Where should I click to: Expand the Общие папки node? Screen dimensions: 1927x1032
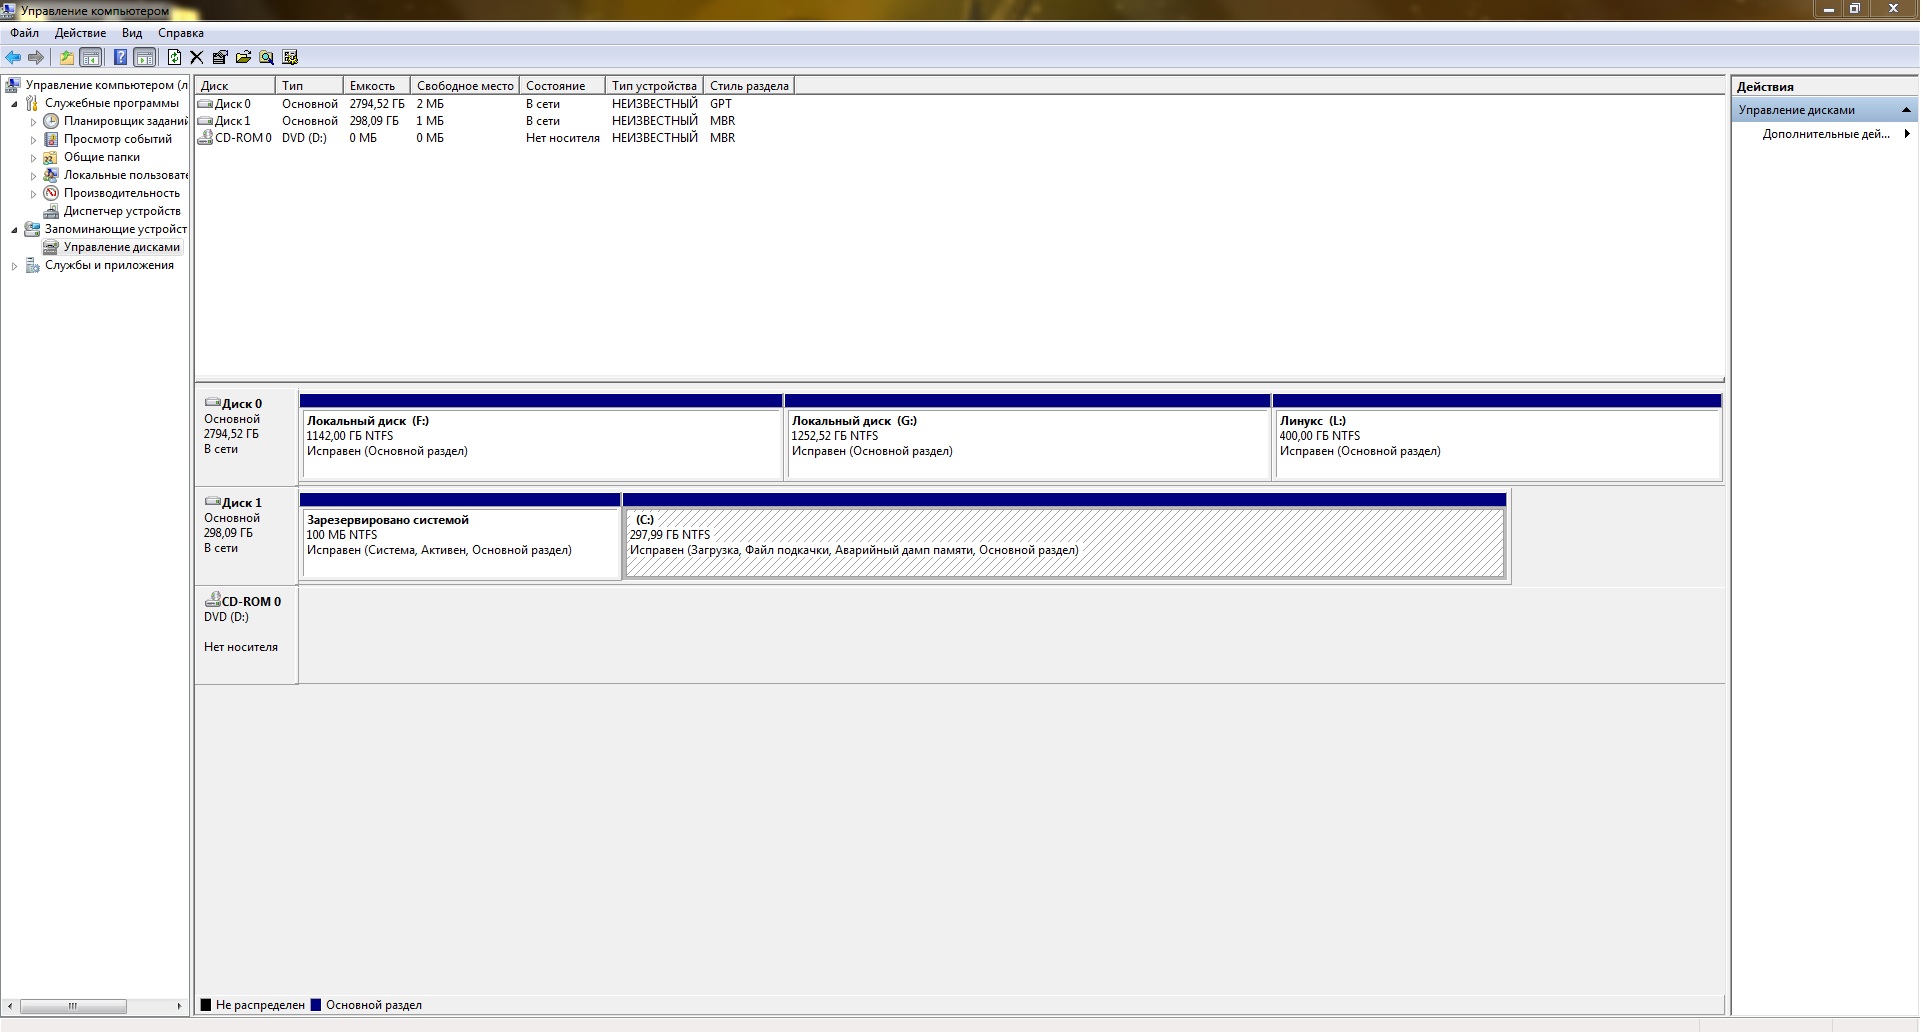tap(33, 158)
